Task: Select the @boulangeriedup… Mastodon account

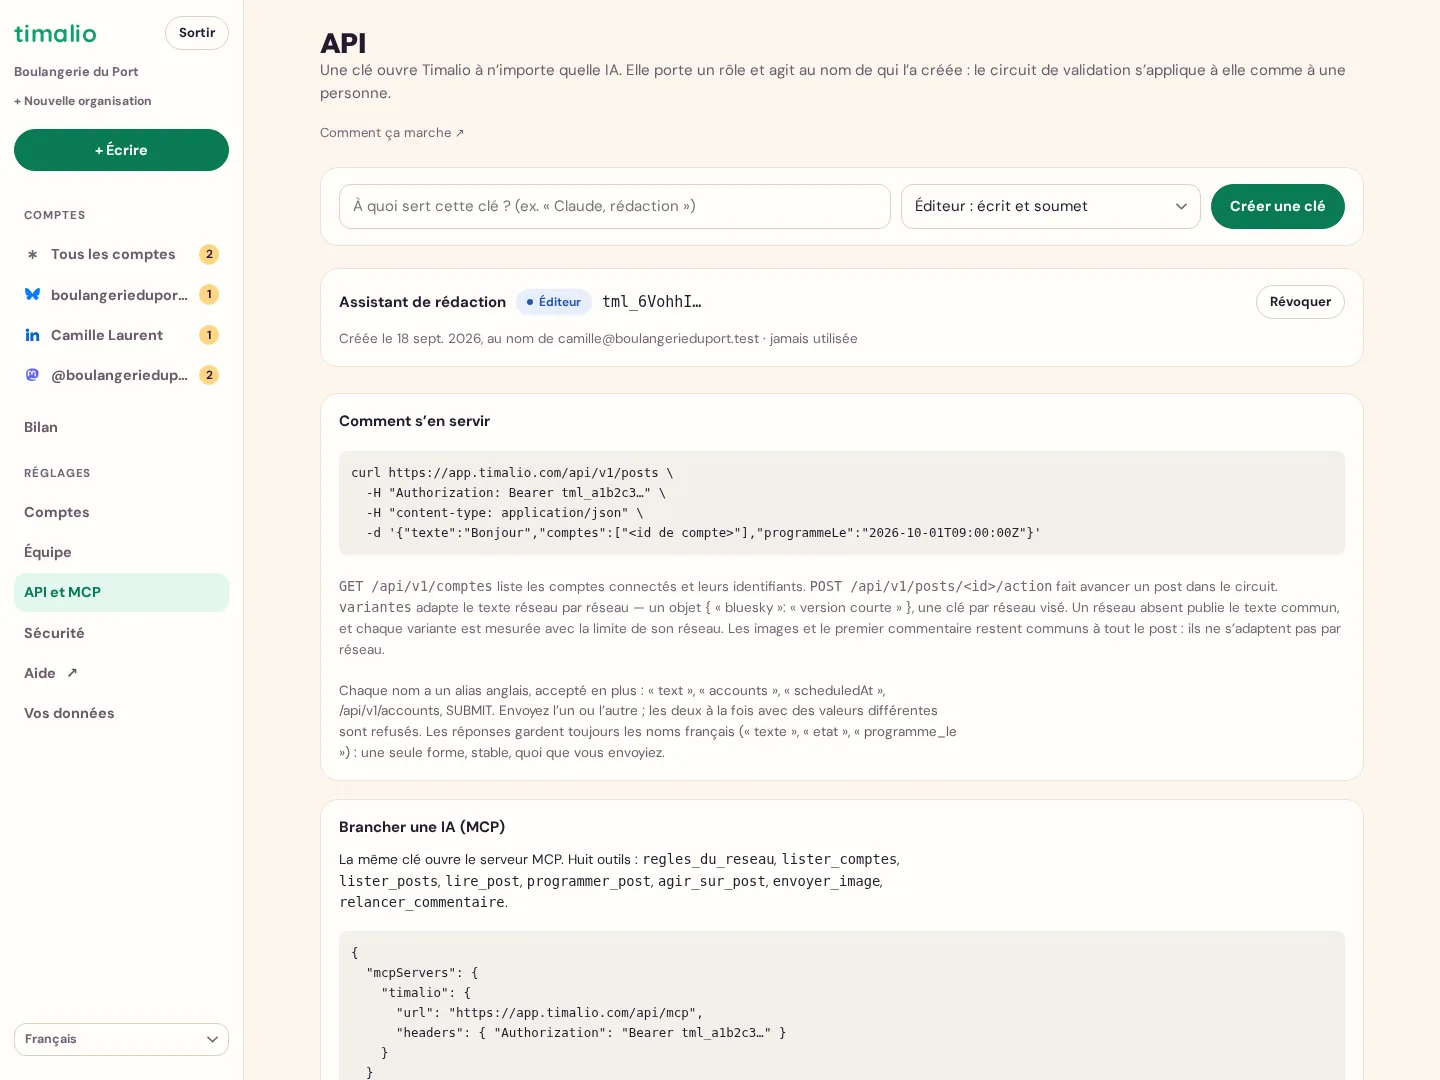Action: pos(121,375)
